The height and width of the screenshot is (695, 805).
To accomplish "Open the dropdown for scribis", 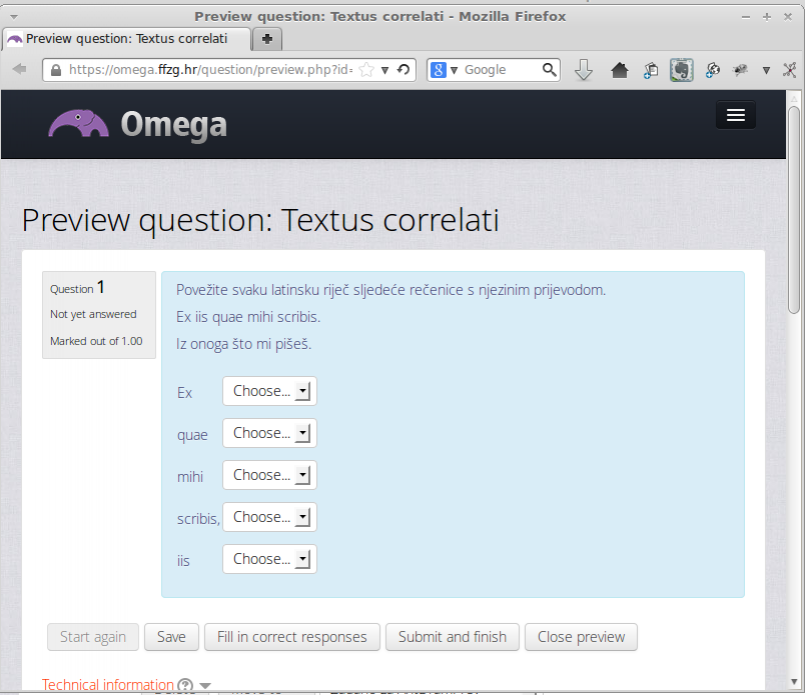I will point(270,517).
